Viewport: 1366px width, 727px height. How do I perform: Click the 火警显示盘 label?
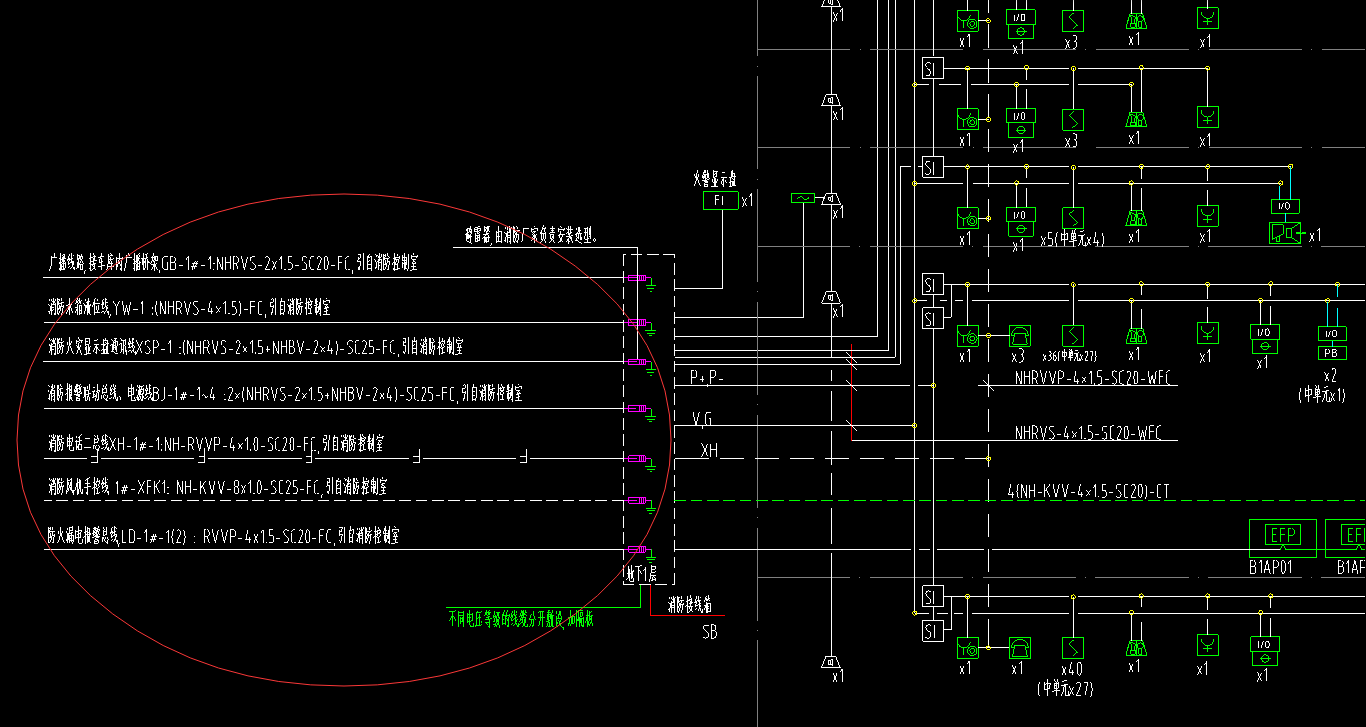[715, 179]
